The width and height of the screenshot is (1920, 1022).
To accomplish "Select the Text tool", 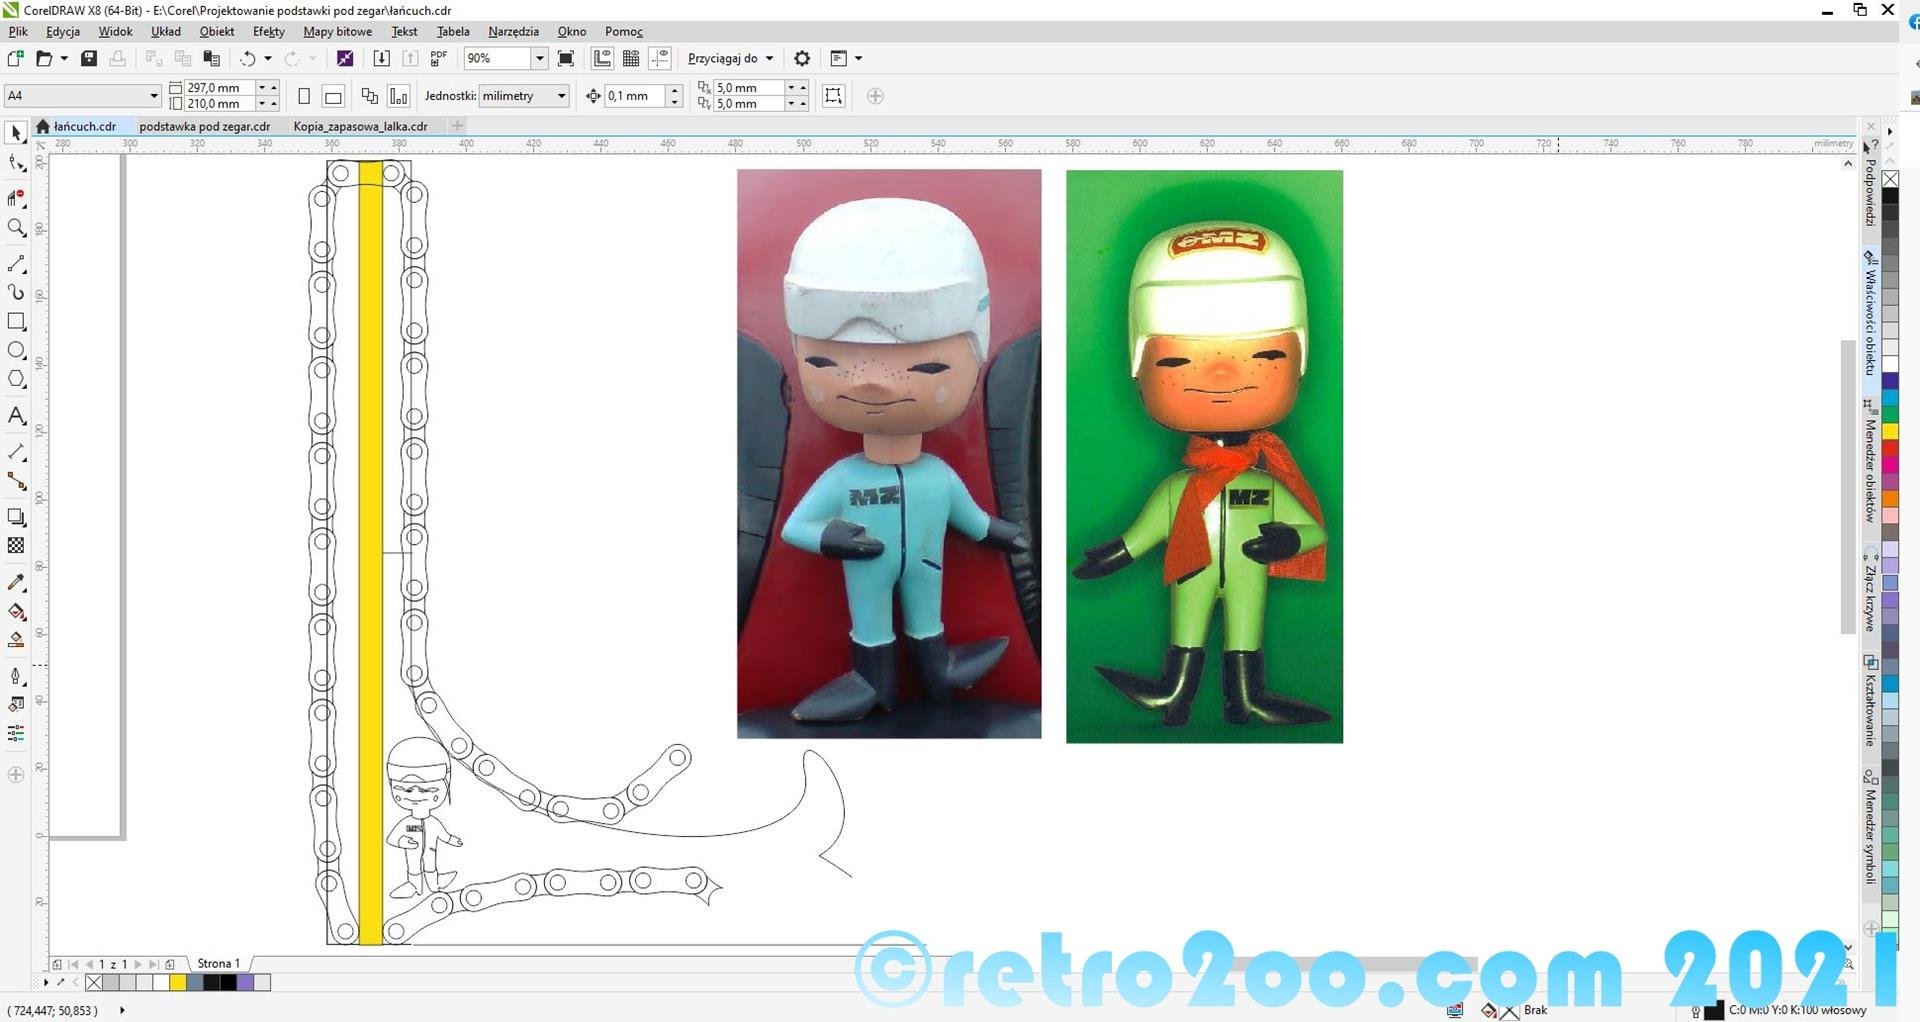I will tap(16, 416).
